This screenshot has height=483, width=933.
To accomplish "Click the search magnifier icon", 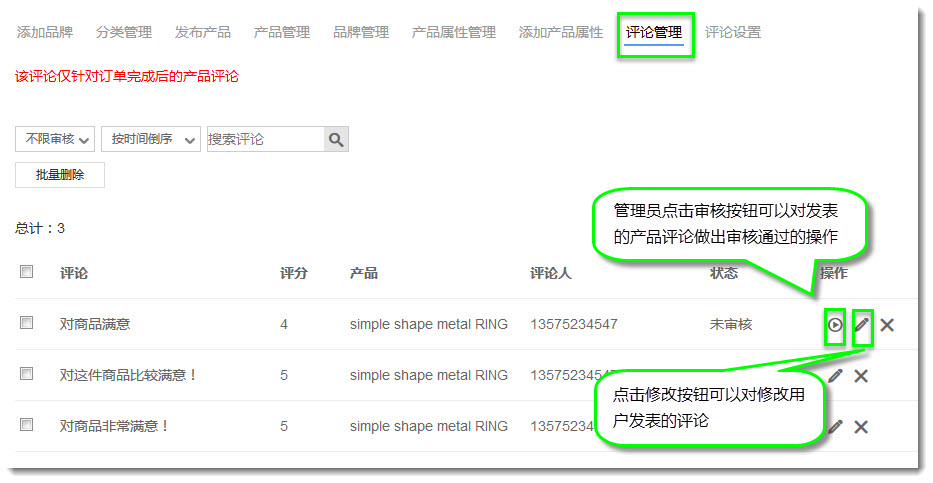I will pos(336,140).
